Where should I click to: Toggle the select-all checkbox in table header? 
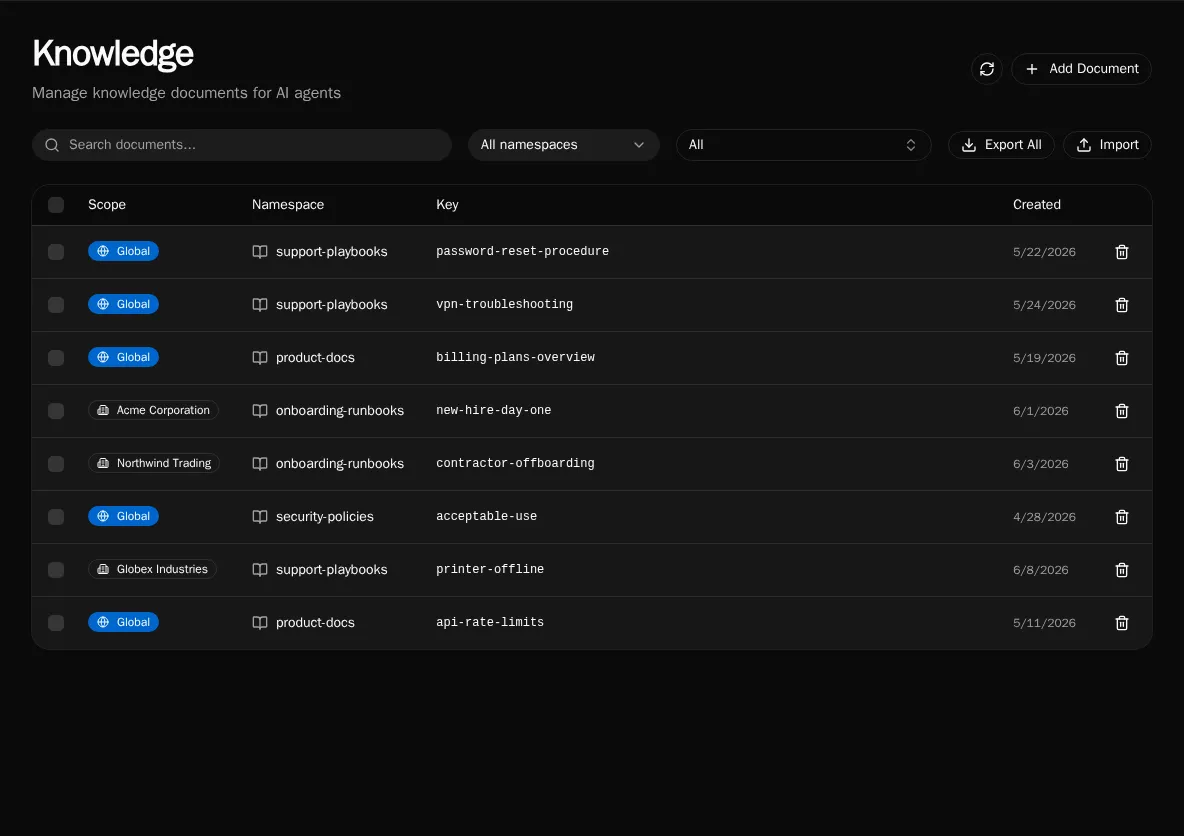pyautogui.click(x=56, y=205)
